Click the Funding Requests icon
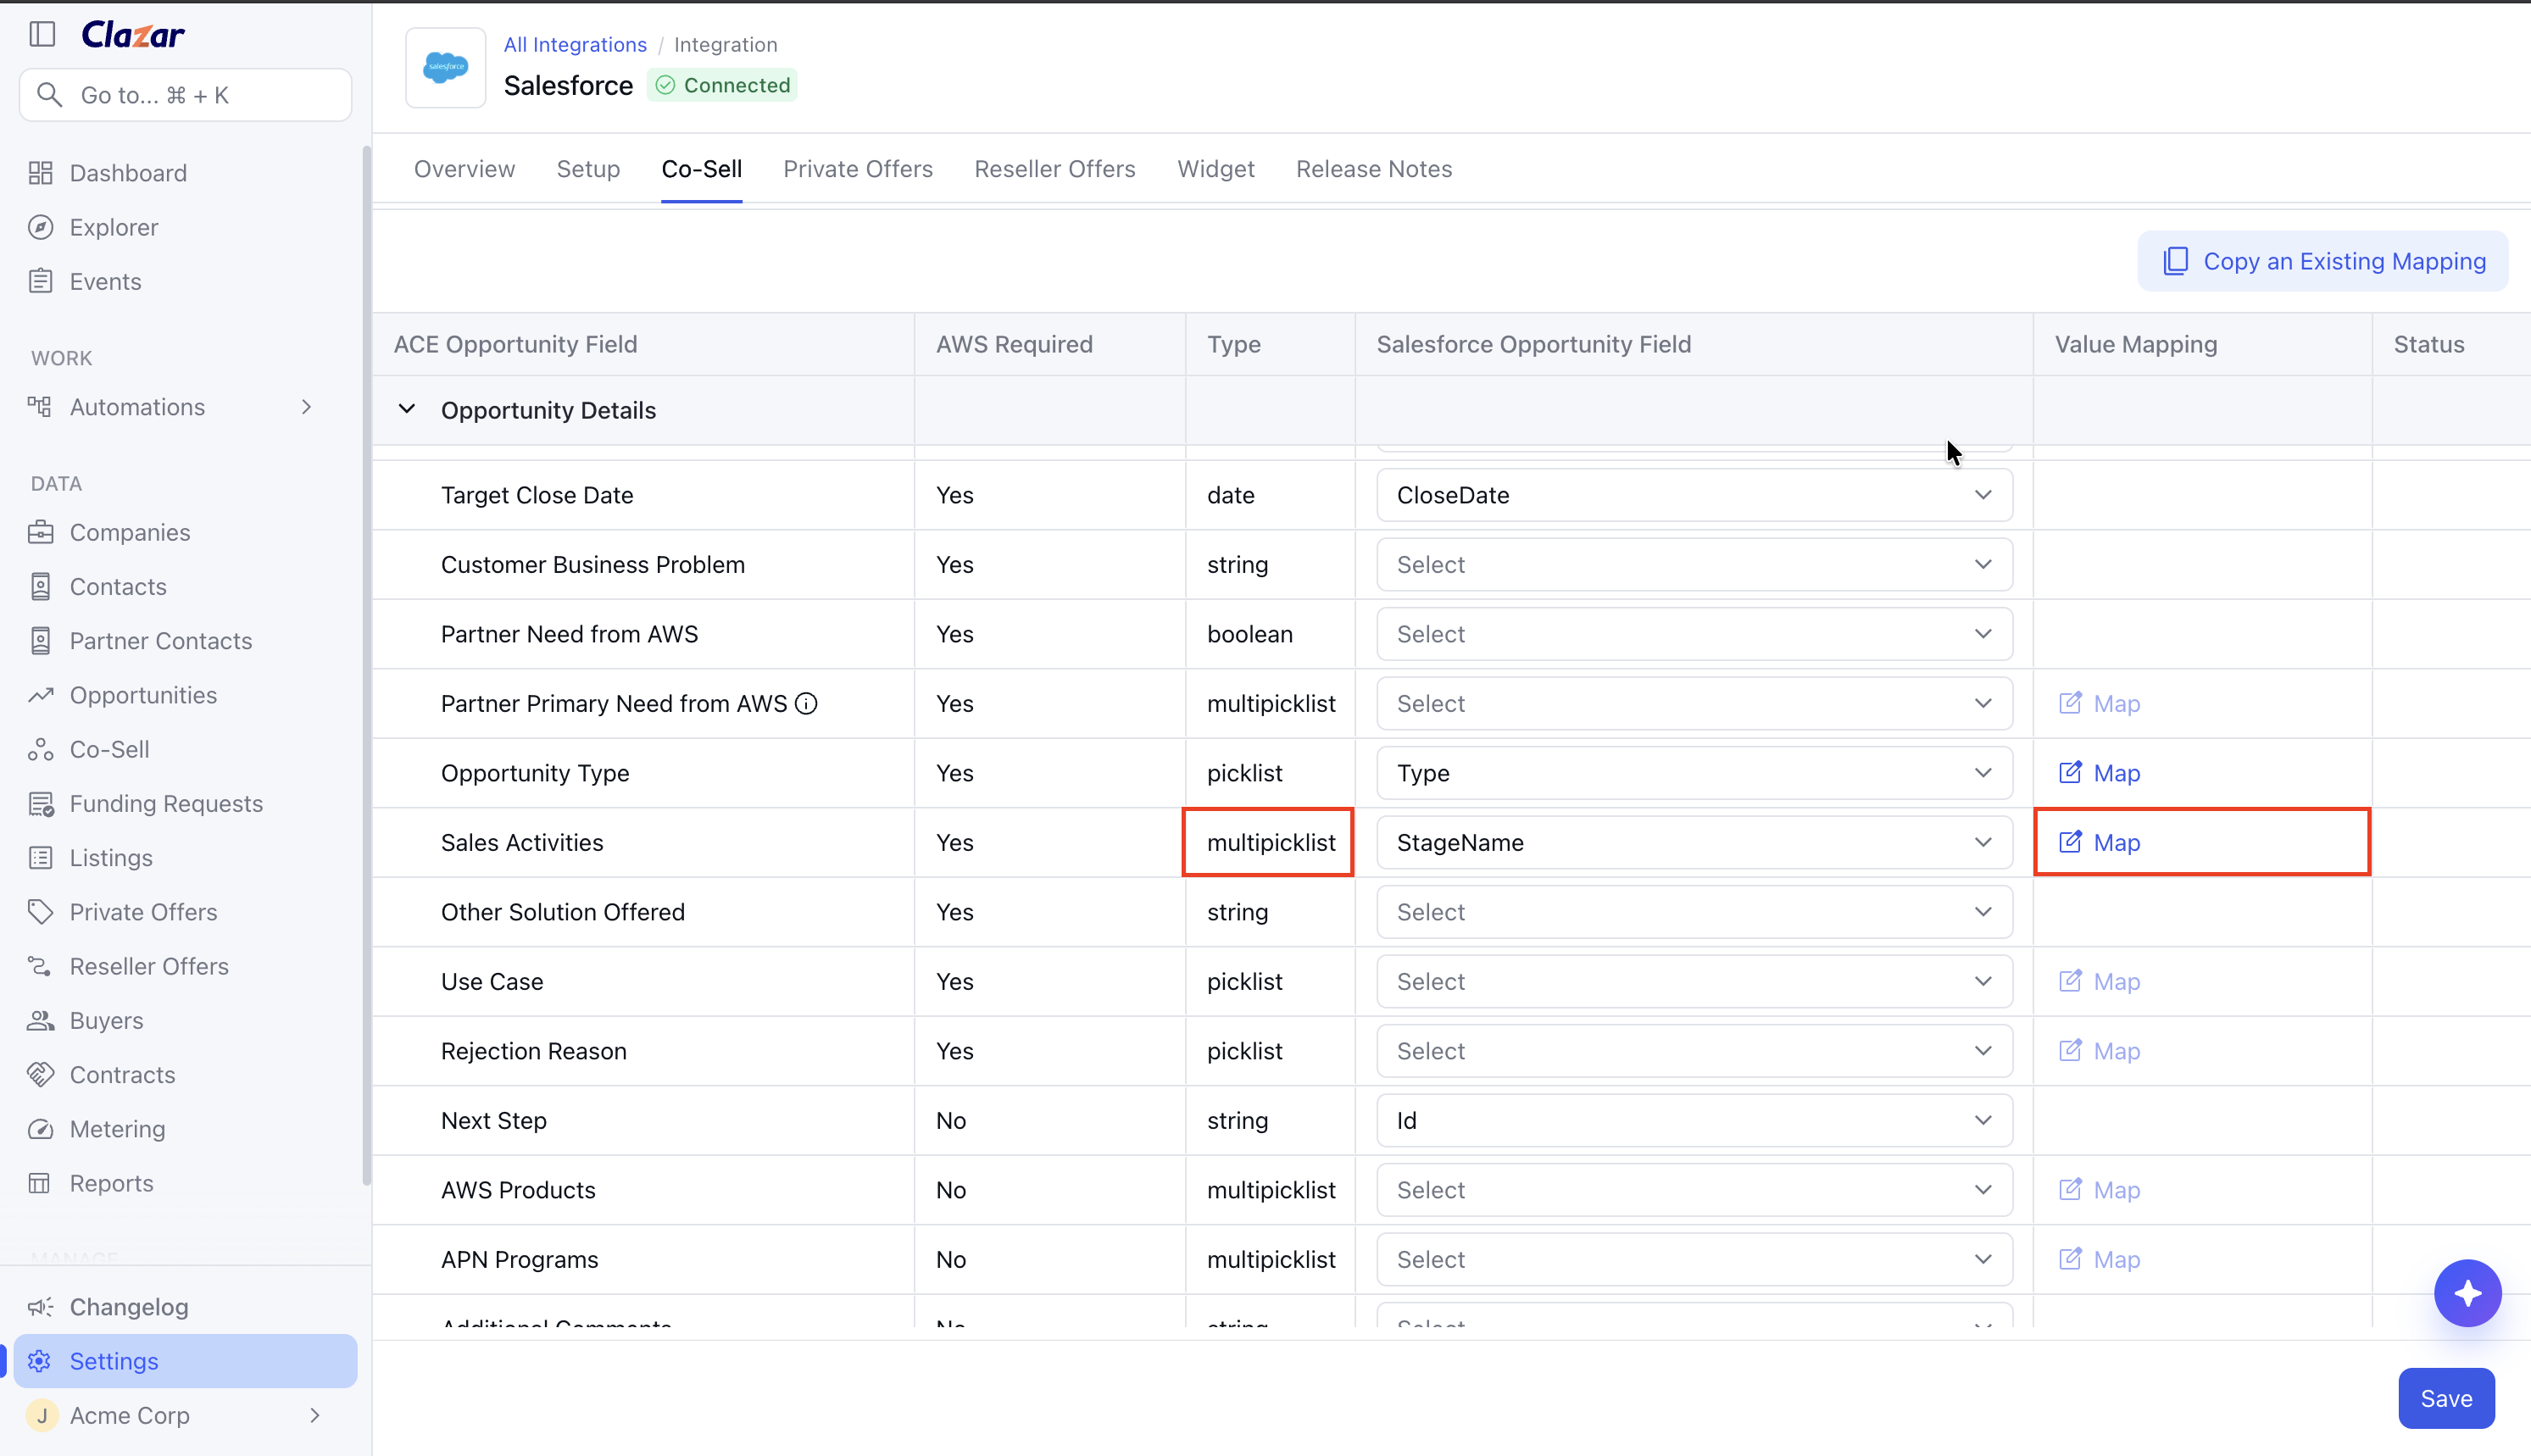This screenshot has height=1456, width=2531. pyautogui.click(x=41, y=803)
